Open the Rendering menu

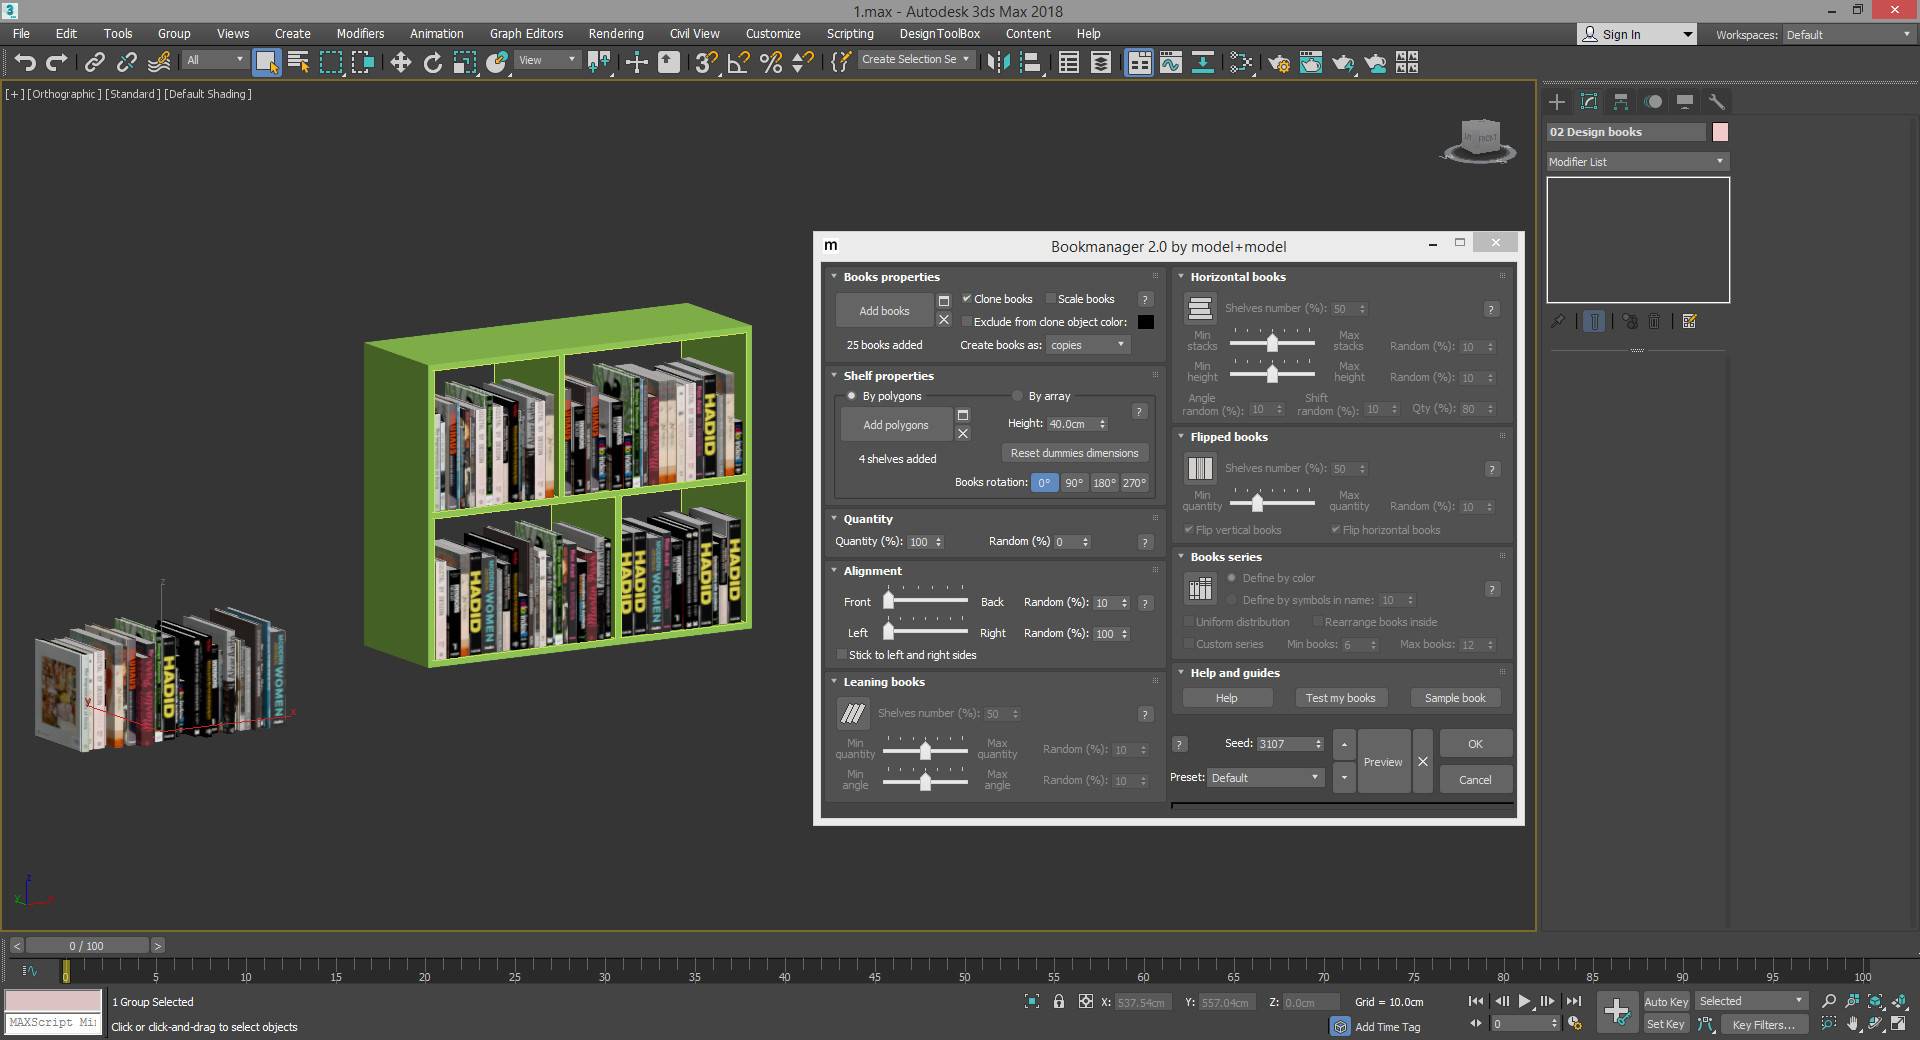616,33
